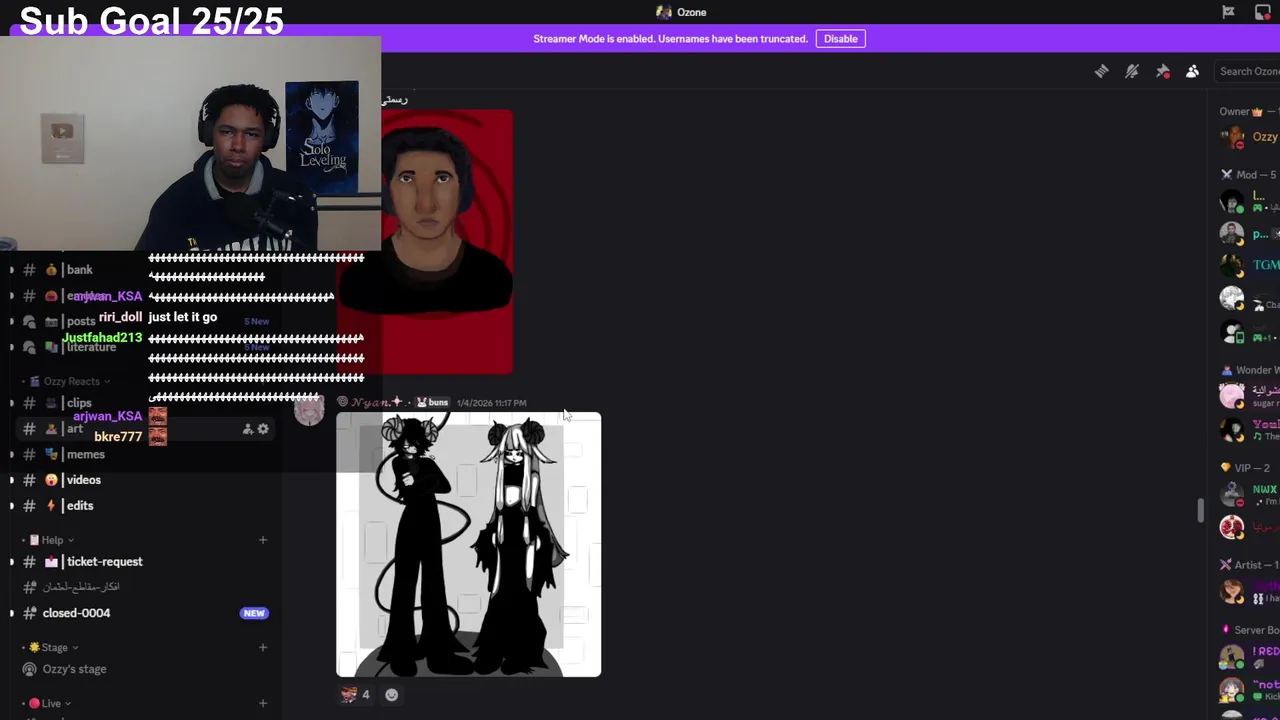Add channel to Stage category

pyautogui.click(x=263, y=647)
